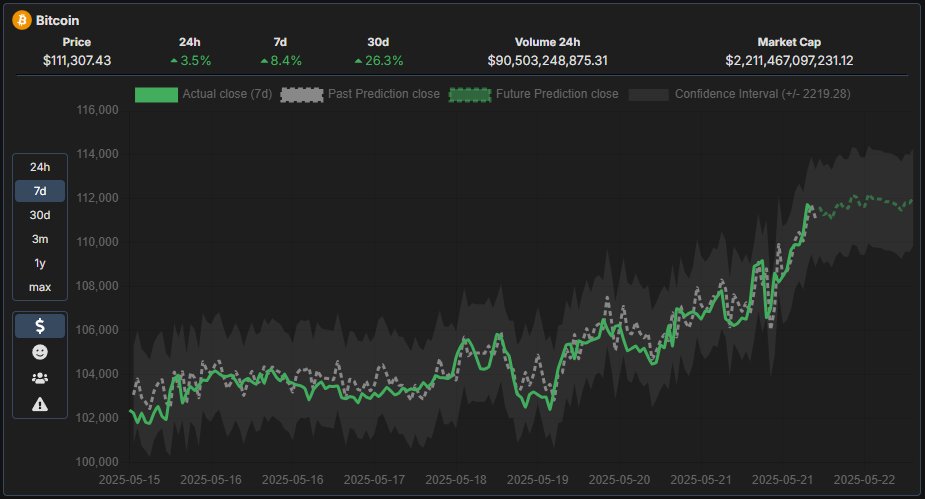Click the 24h change value 3.5%

(x=196, y=61)
